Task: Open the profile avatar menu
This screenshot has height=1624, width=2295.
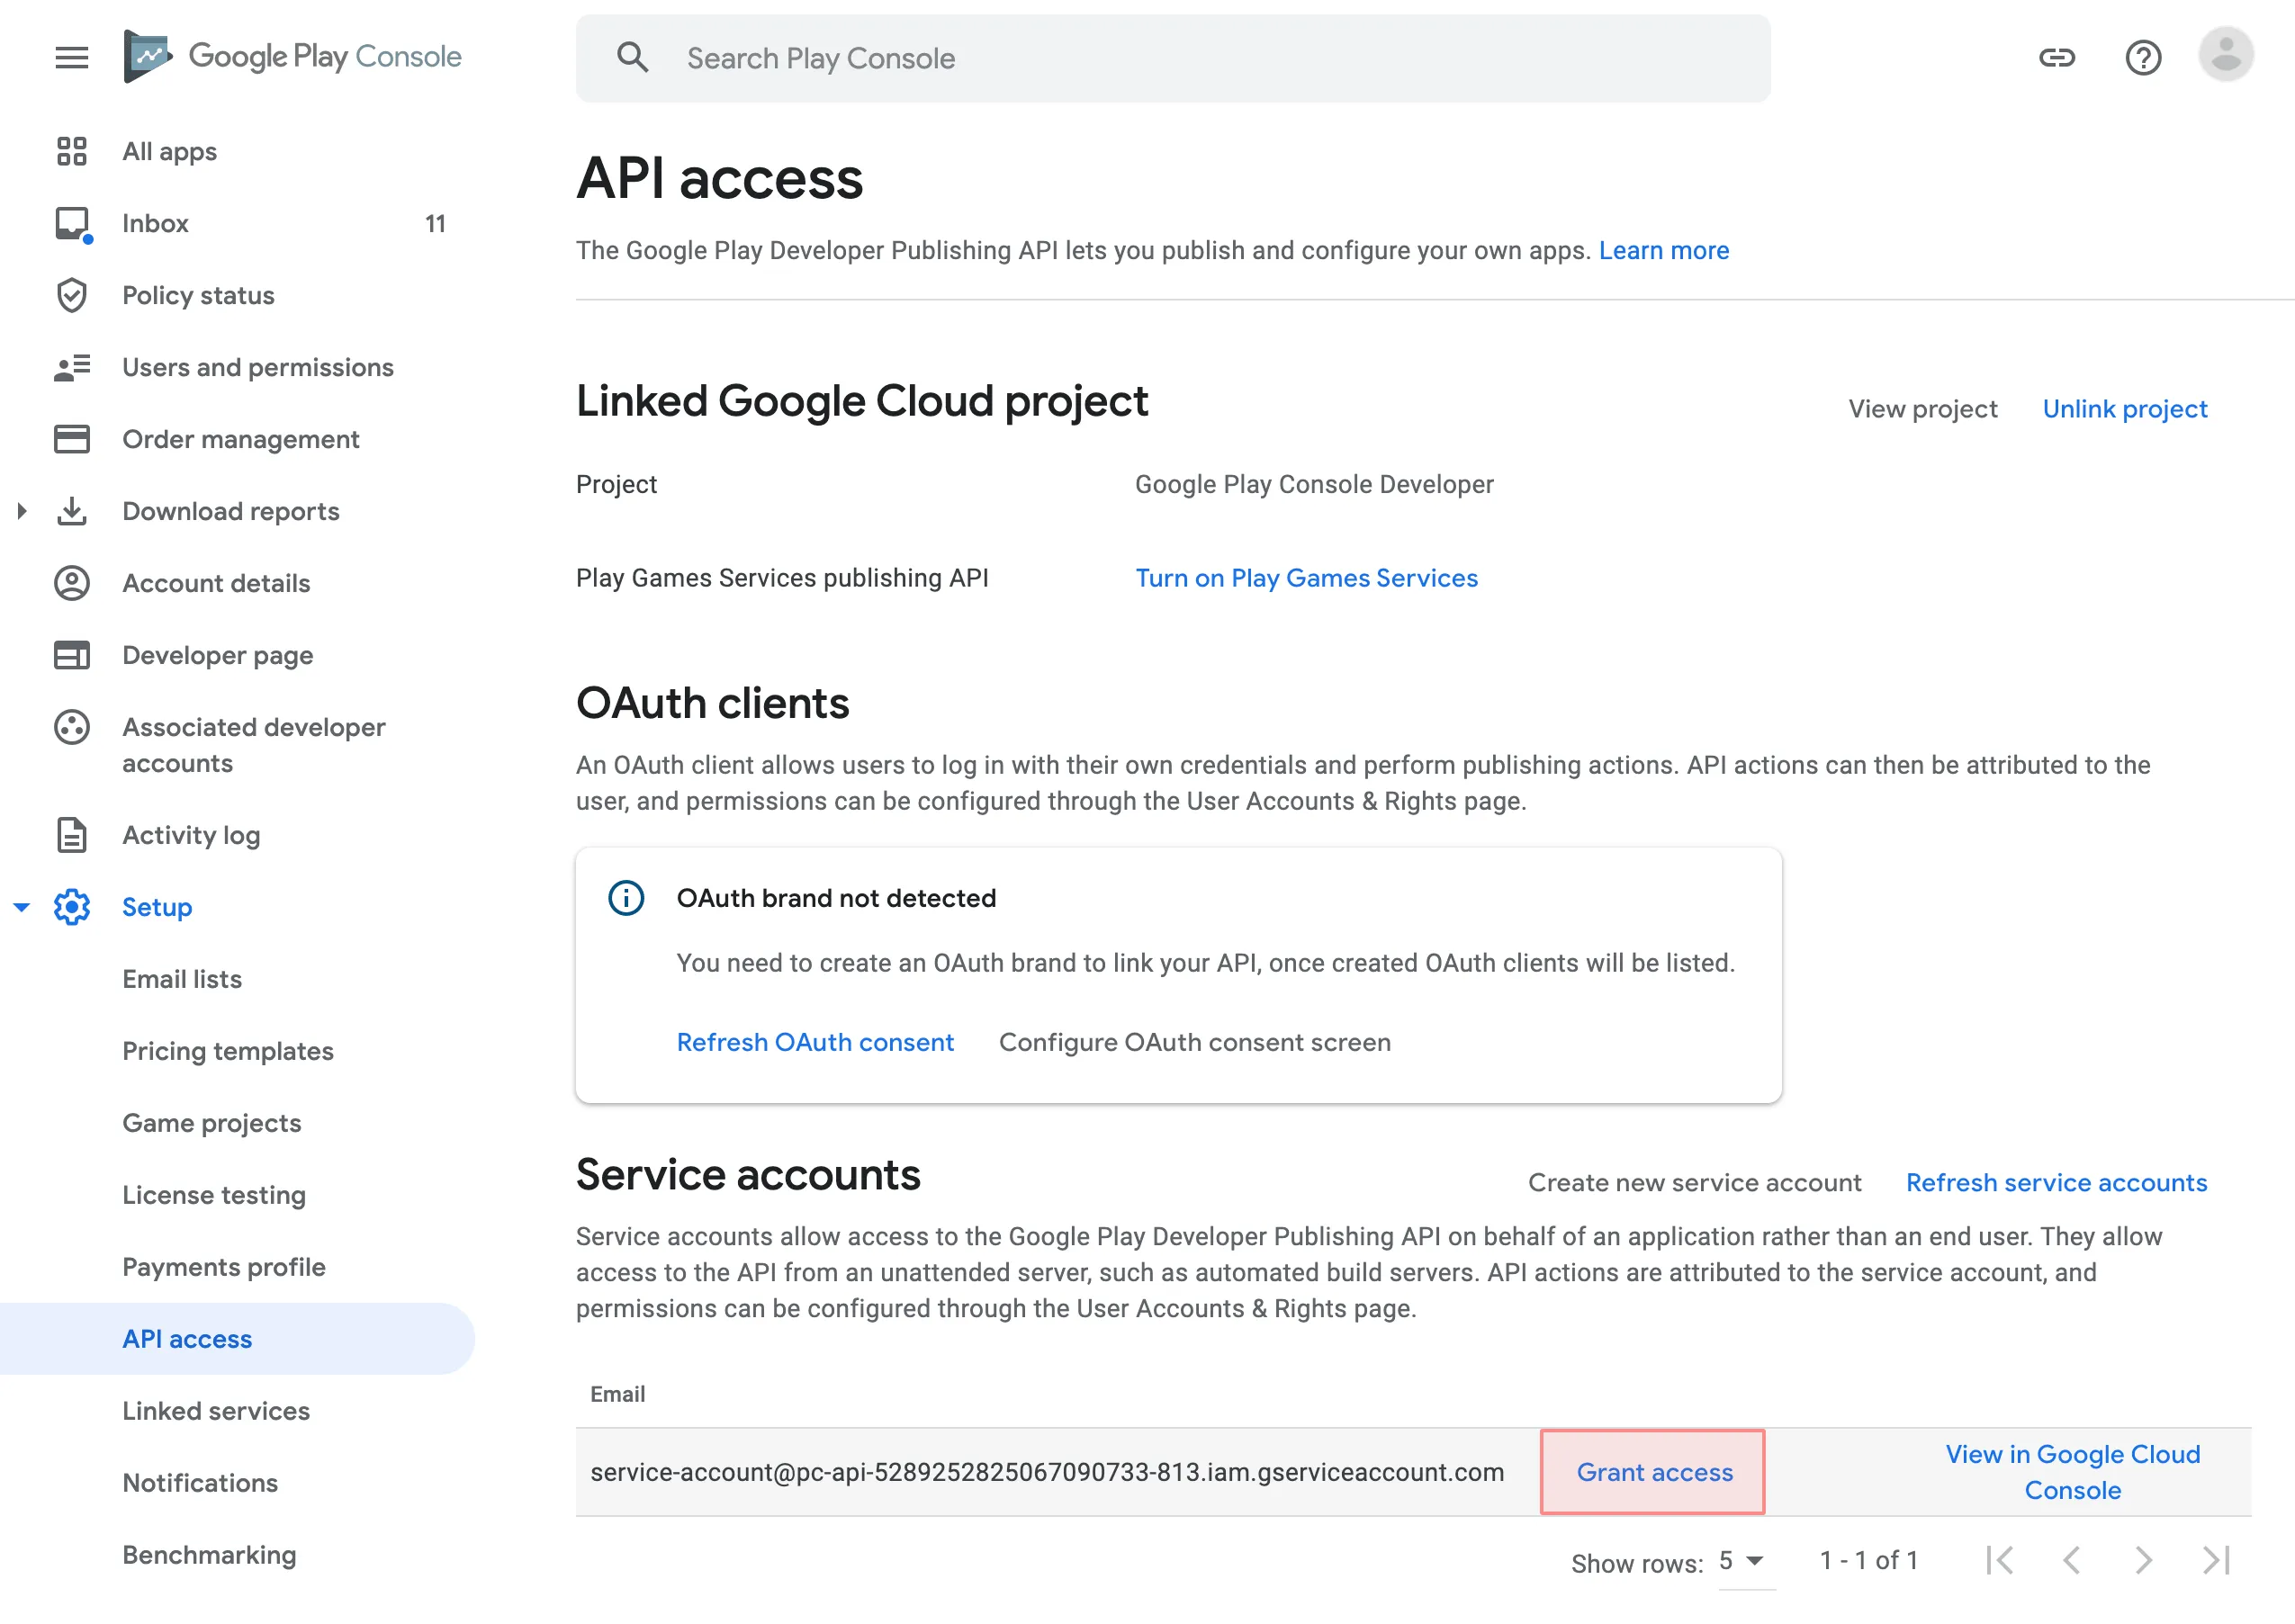Action: 2225,56
